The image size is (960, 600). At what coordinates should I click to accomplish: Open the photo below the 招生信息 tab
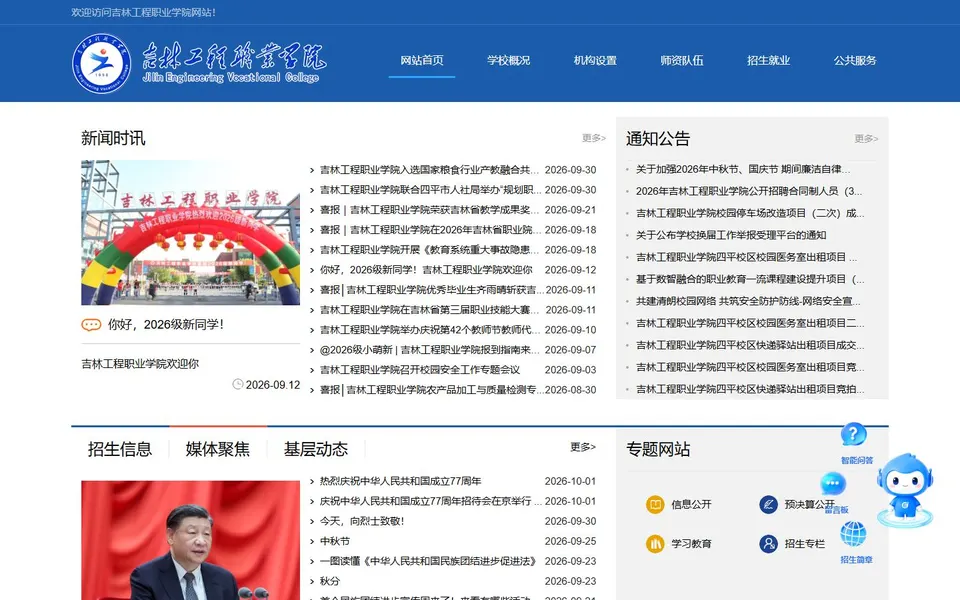(x=190, y=540)
